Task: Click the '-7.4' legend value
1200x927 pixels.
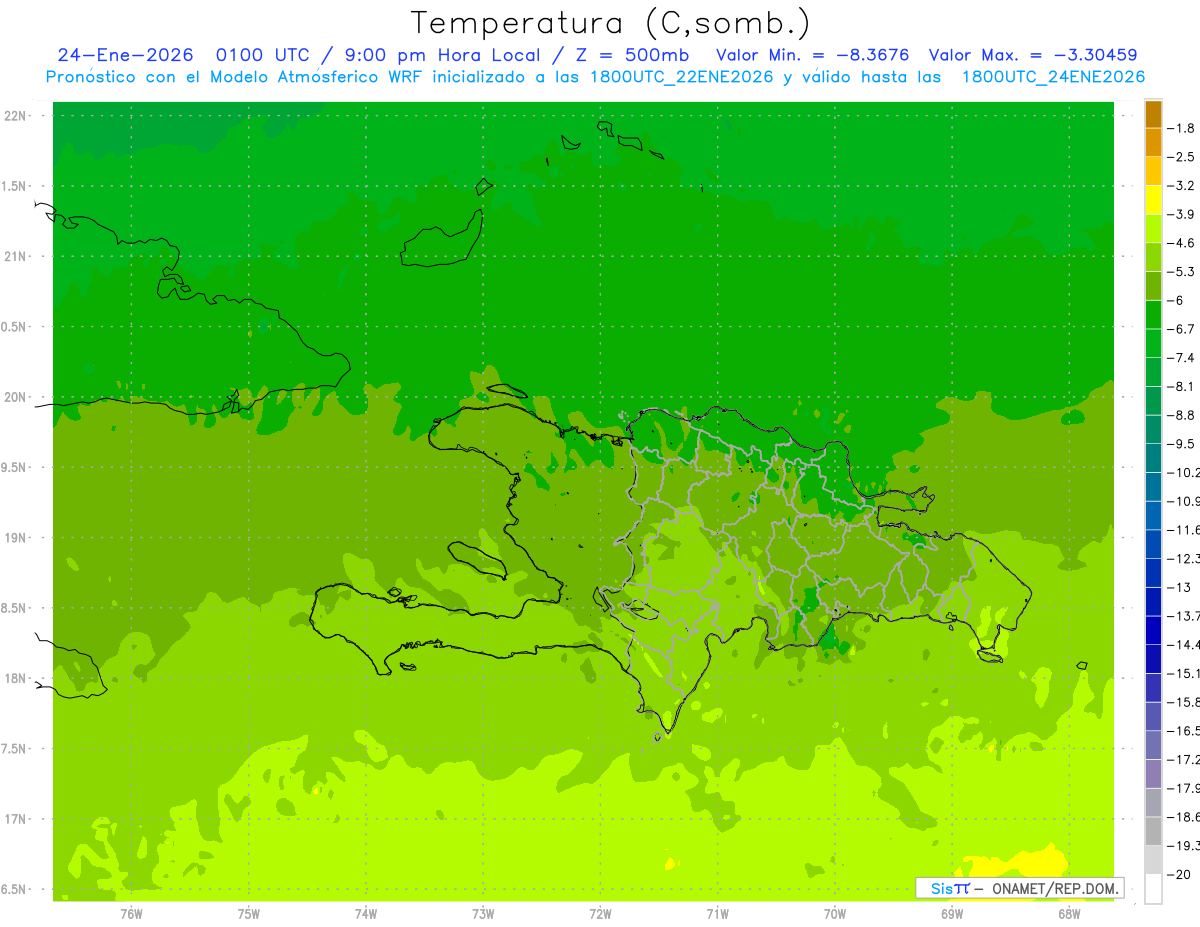Action: 1181,358
